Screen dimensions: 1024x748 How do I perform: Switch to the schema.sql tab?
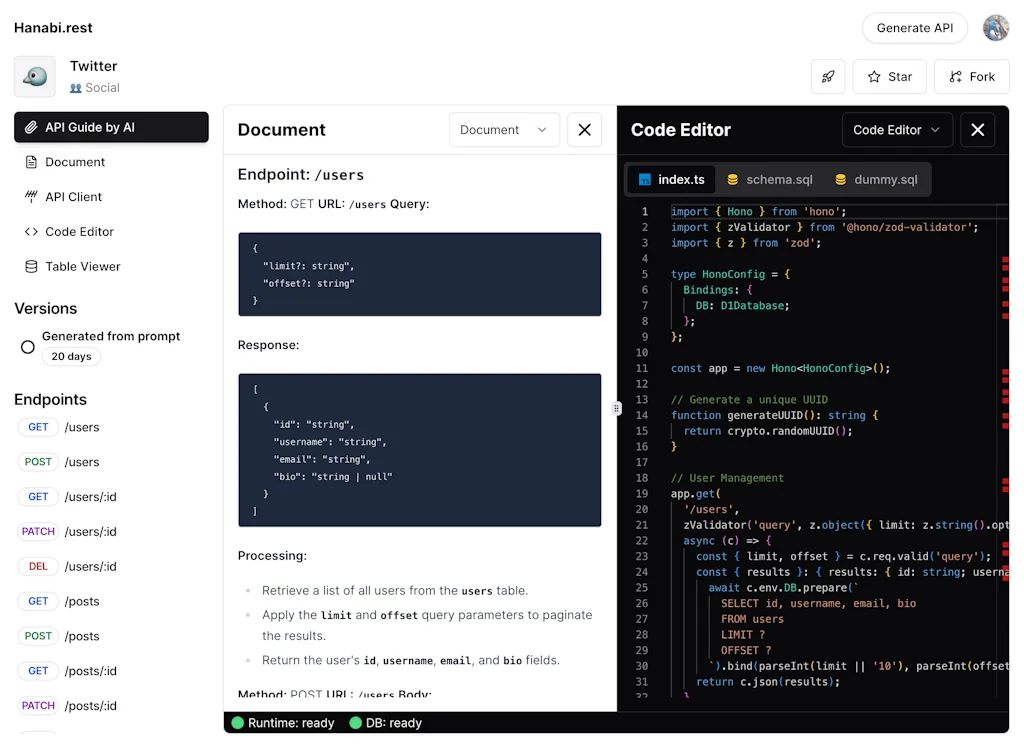pyautogui.click(x=769, y=180)
